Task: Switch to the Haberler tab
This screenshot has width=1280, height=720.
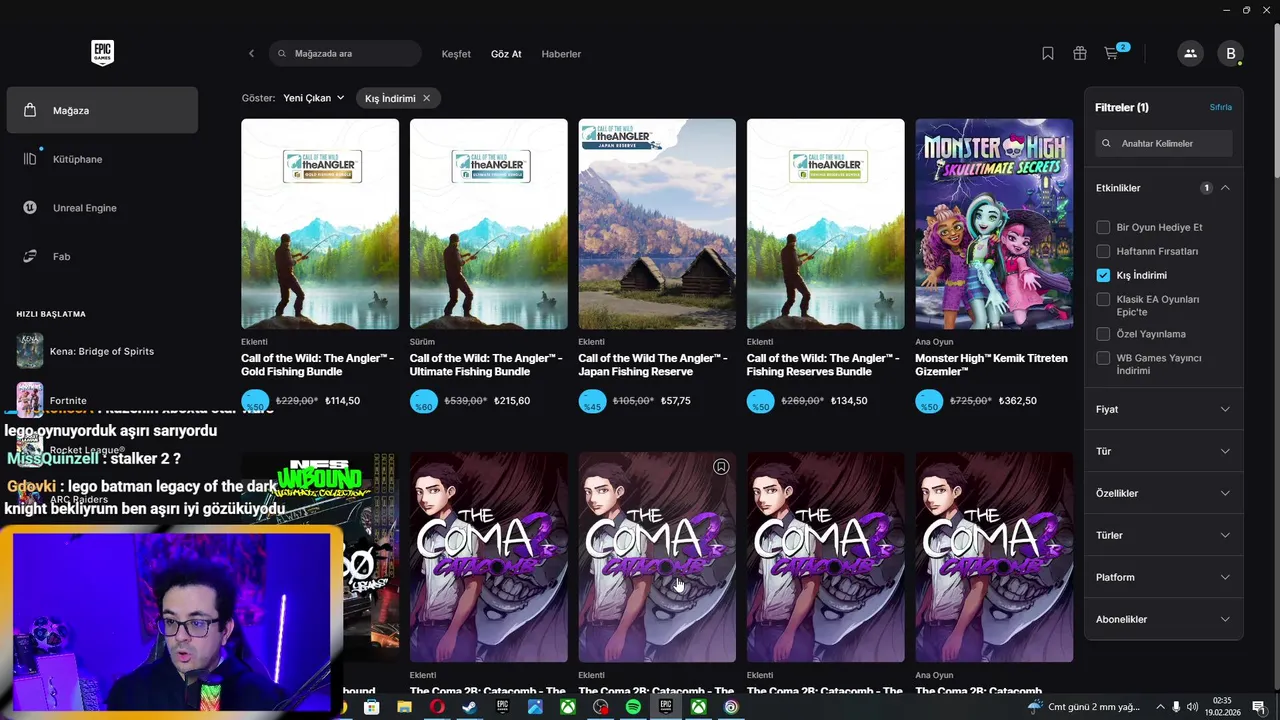Action: coord(561,54)
